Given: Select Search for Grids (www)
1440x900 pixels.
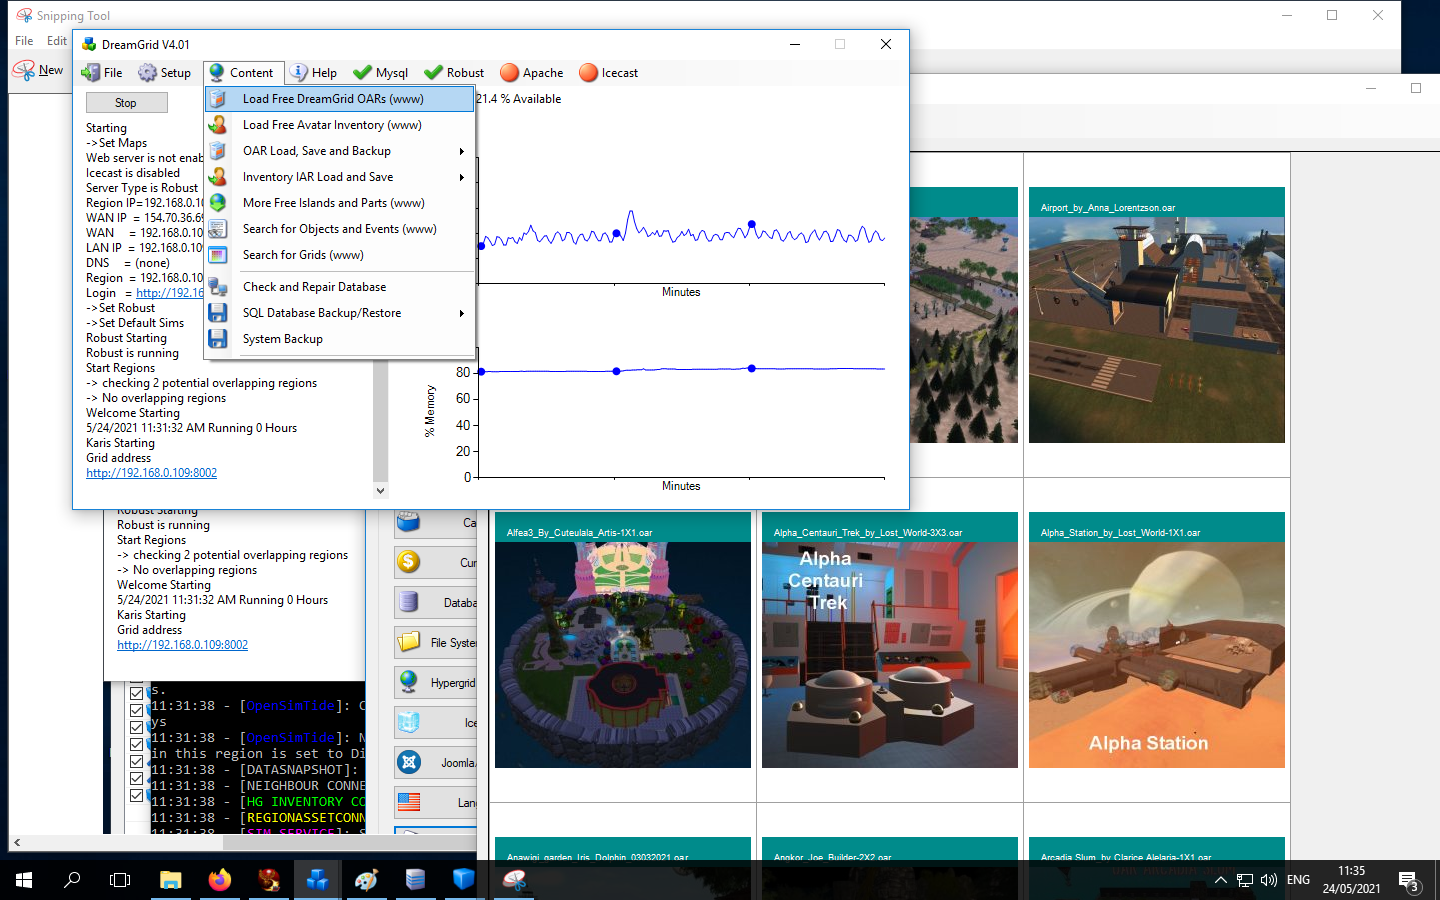Looking at the screenshot, I should tap(339, 255).
